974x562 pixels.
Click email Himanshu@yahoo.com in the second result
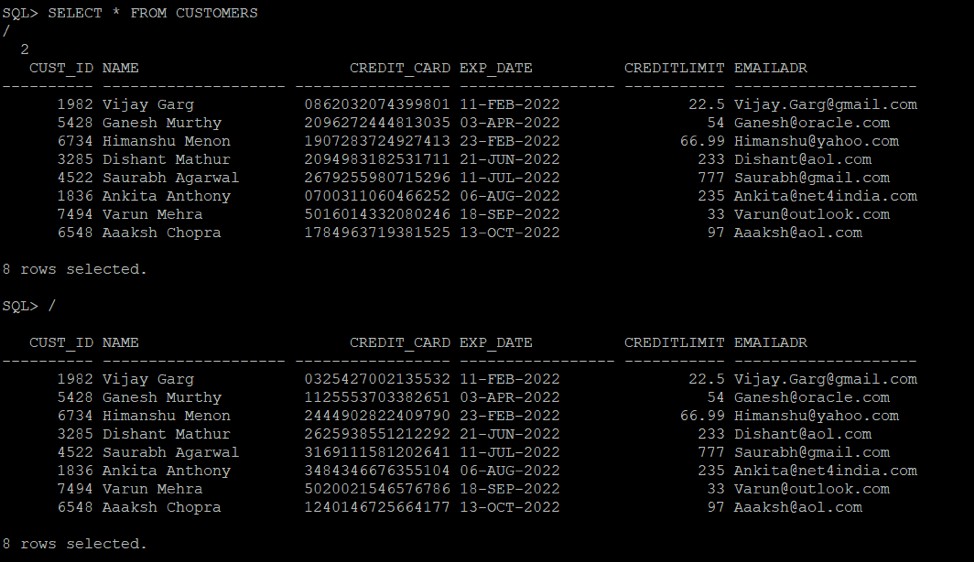(x=816, y=416)
